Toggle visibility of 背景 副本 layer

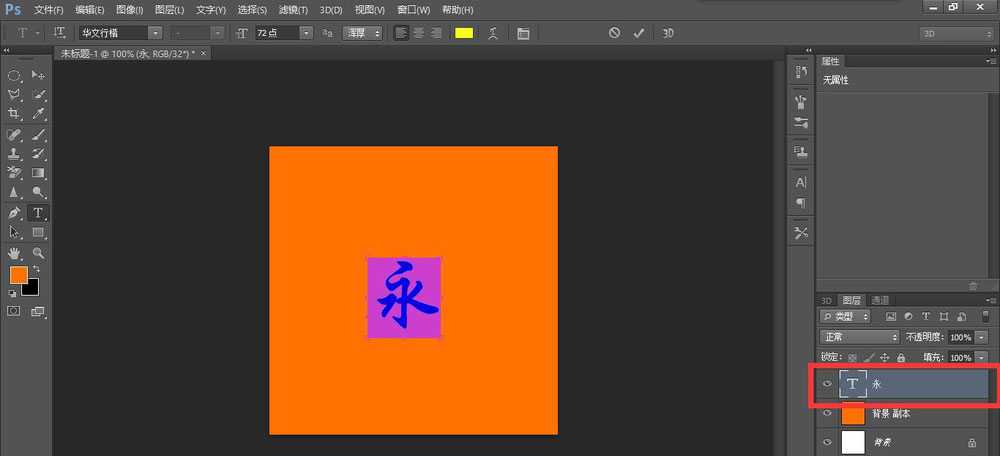[827, 413]
